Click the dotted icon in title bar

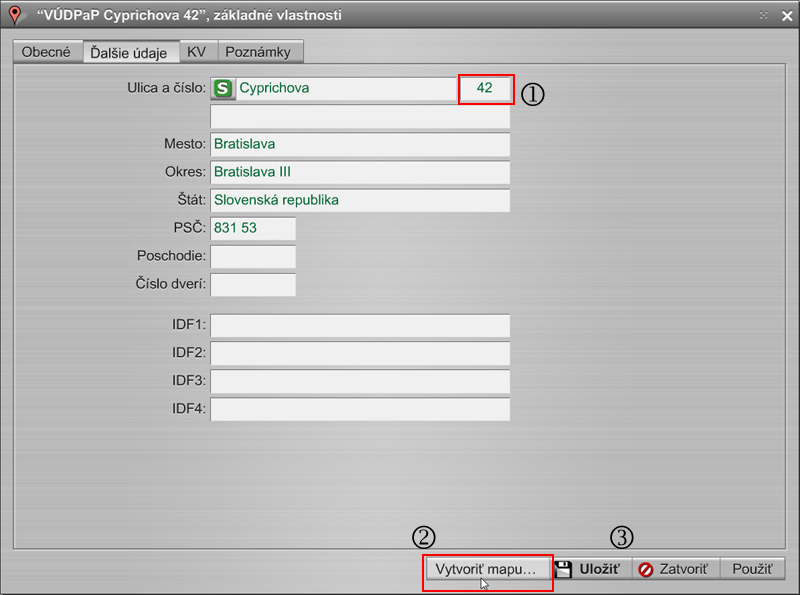pos(763,15)
